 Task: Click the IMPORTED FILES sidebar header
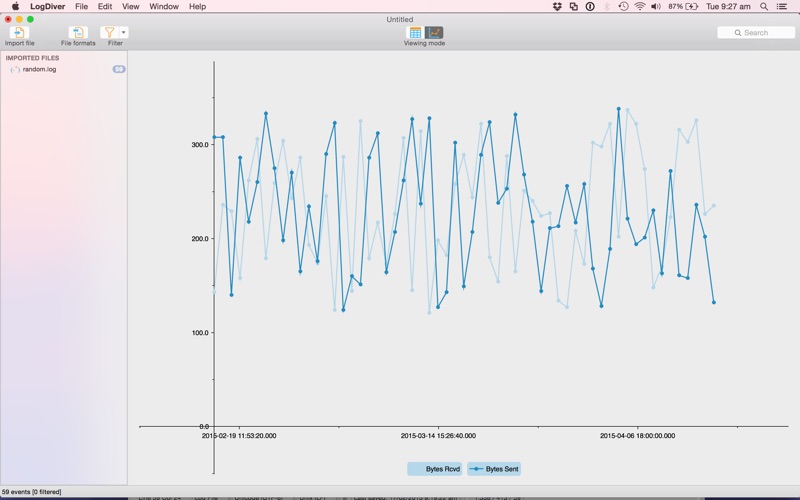click(x=32, y=58)
